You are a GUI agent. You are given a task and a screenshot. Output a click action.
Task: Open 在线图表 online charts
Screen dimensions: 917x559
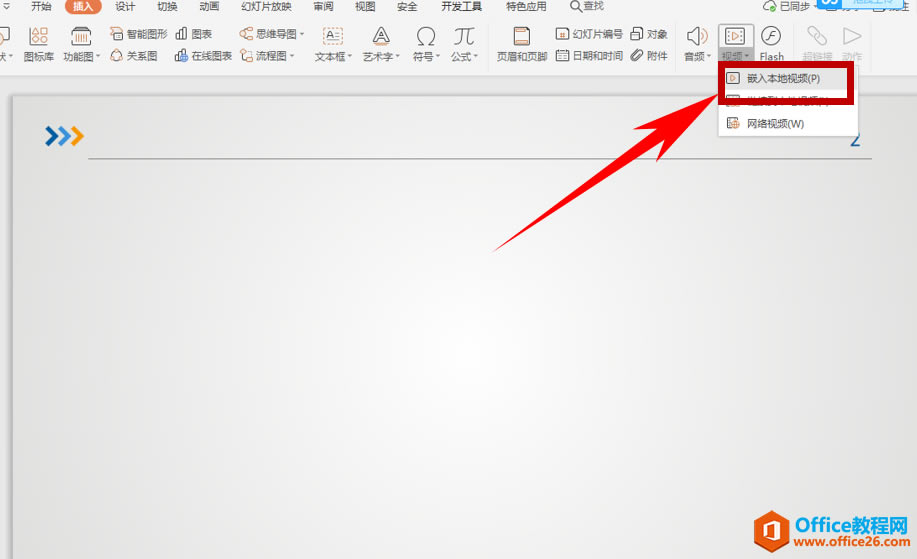coord(203,56)
